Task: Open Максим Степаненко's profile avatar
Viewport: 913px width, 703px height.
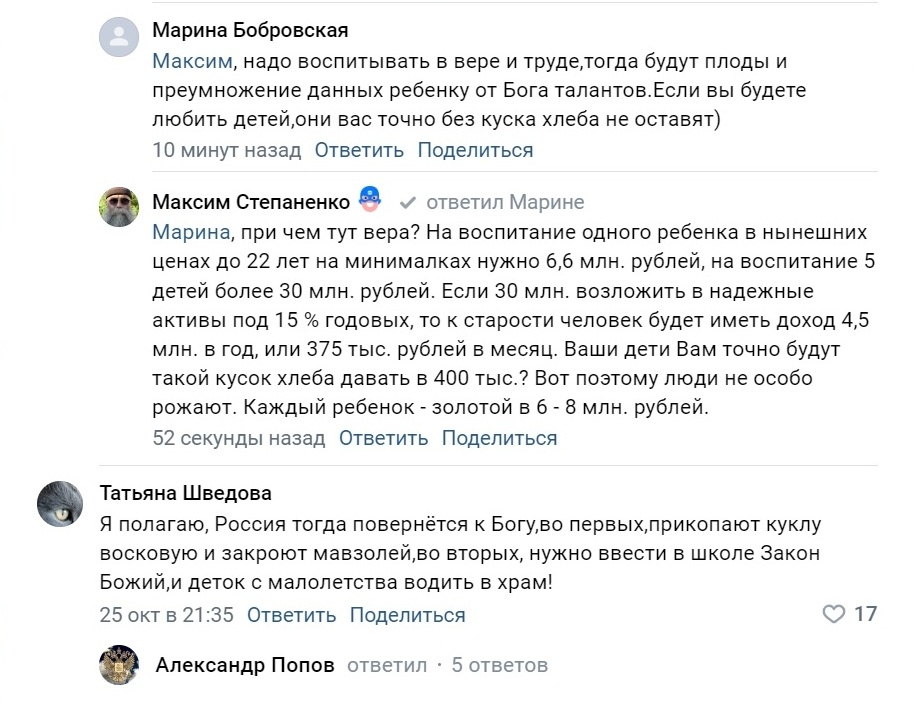Action: point(119,208)
